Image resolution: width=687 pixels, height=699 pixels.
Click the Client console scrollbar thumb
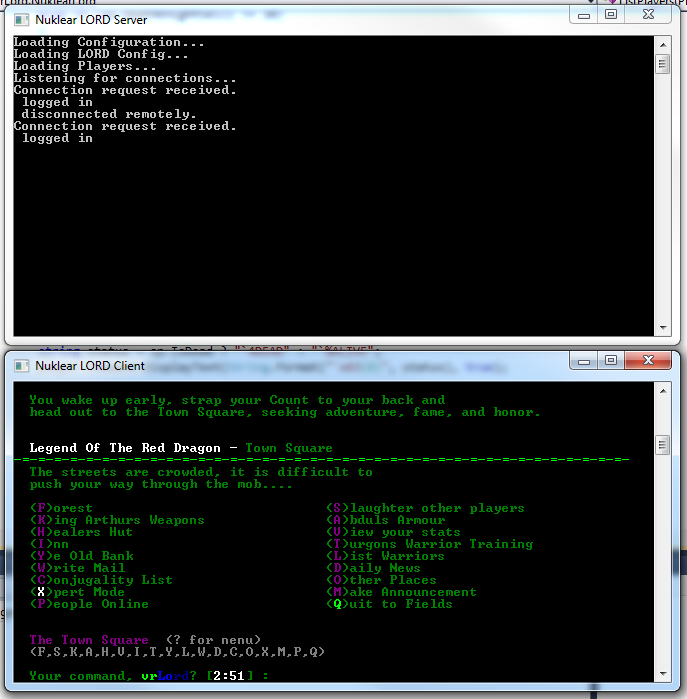[x=662, y=444]
